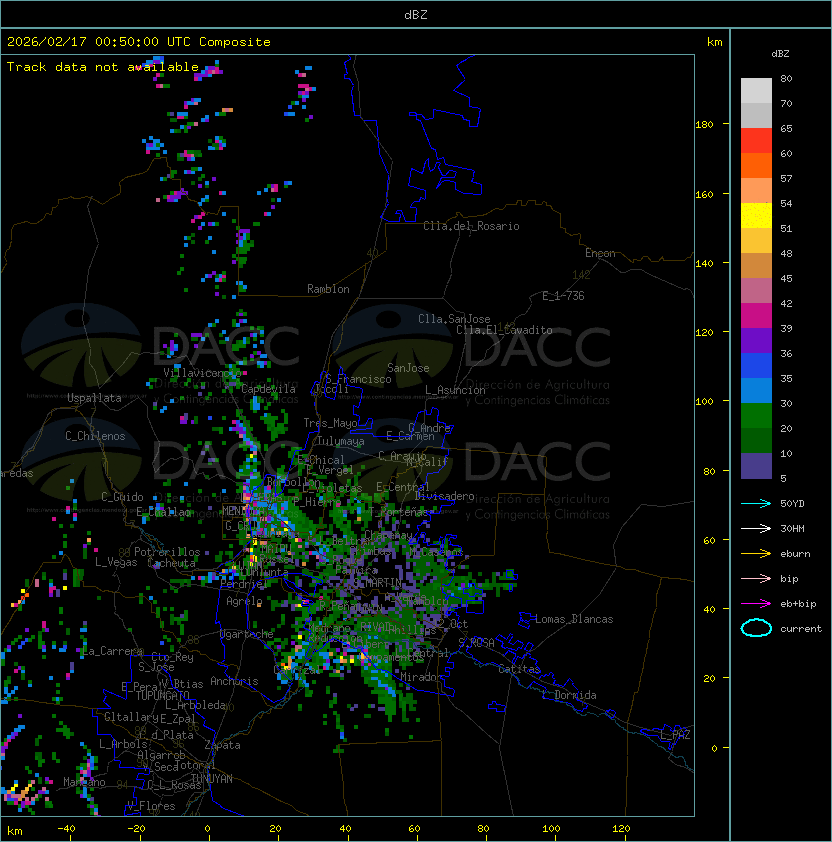
Task: Click the 100 km vertical axis tick
Action: pos(704,402)
